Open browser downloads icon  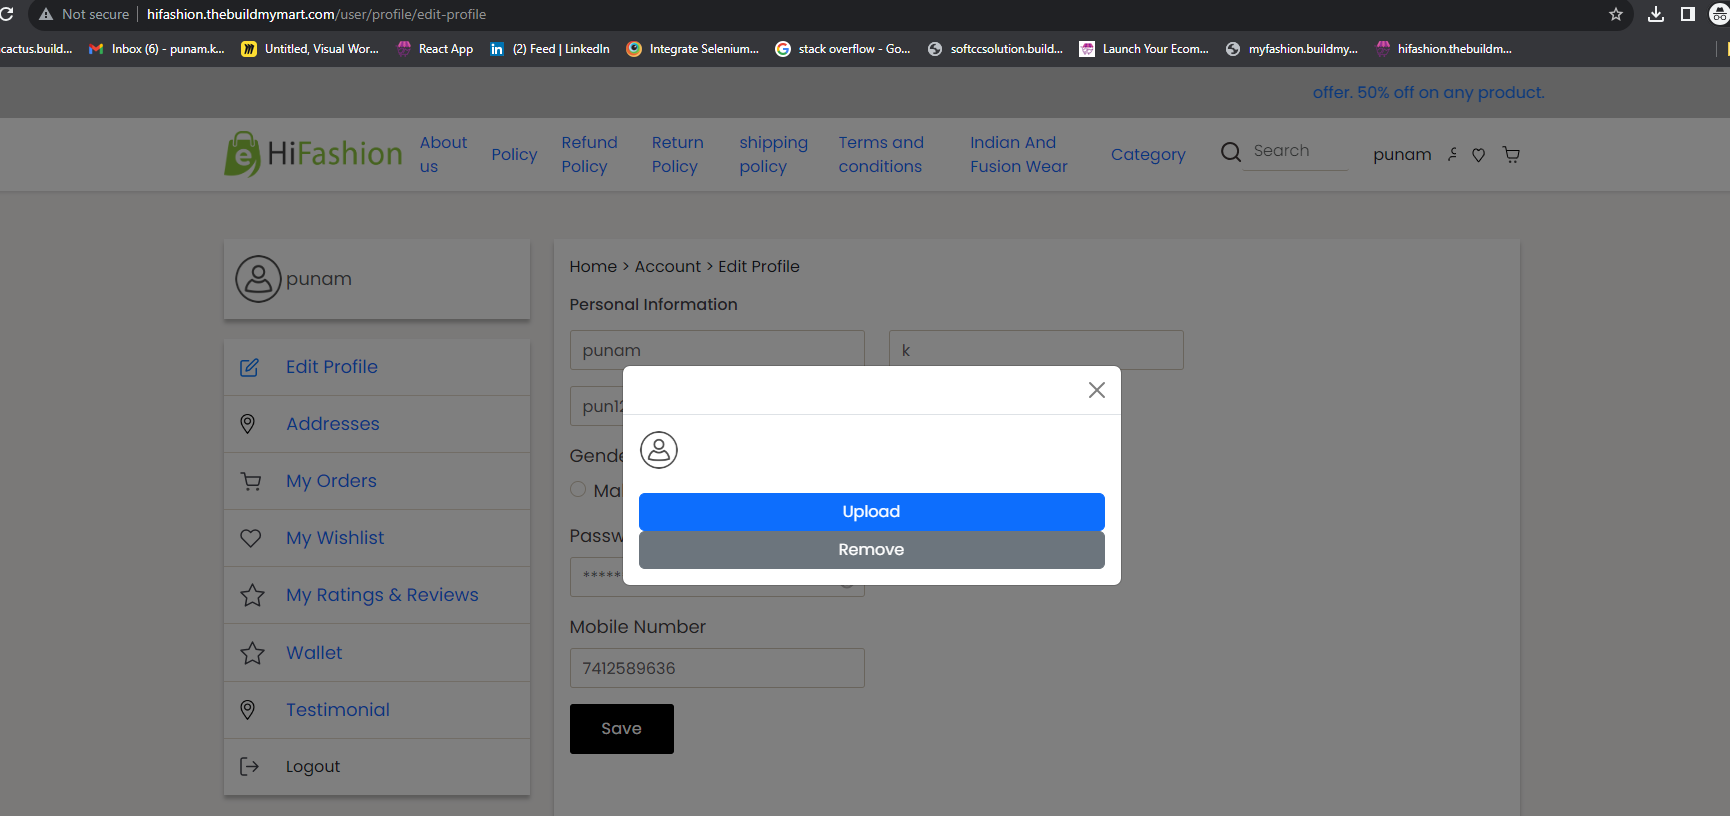[1656, 14]
